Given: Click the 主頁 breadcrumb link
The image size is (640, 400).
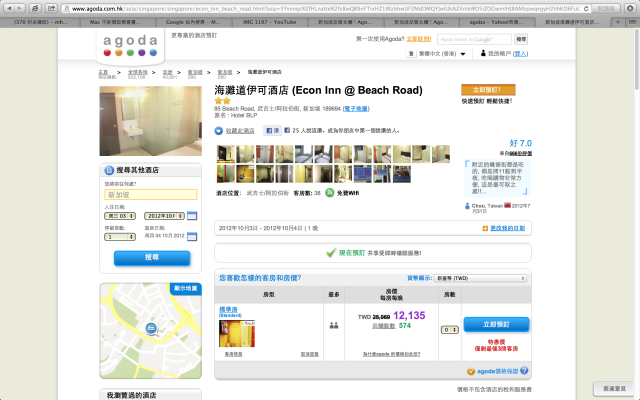Looking at the screenshot, I should [103, 72].
